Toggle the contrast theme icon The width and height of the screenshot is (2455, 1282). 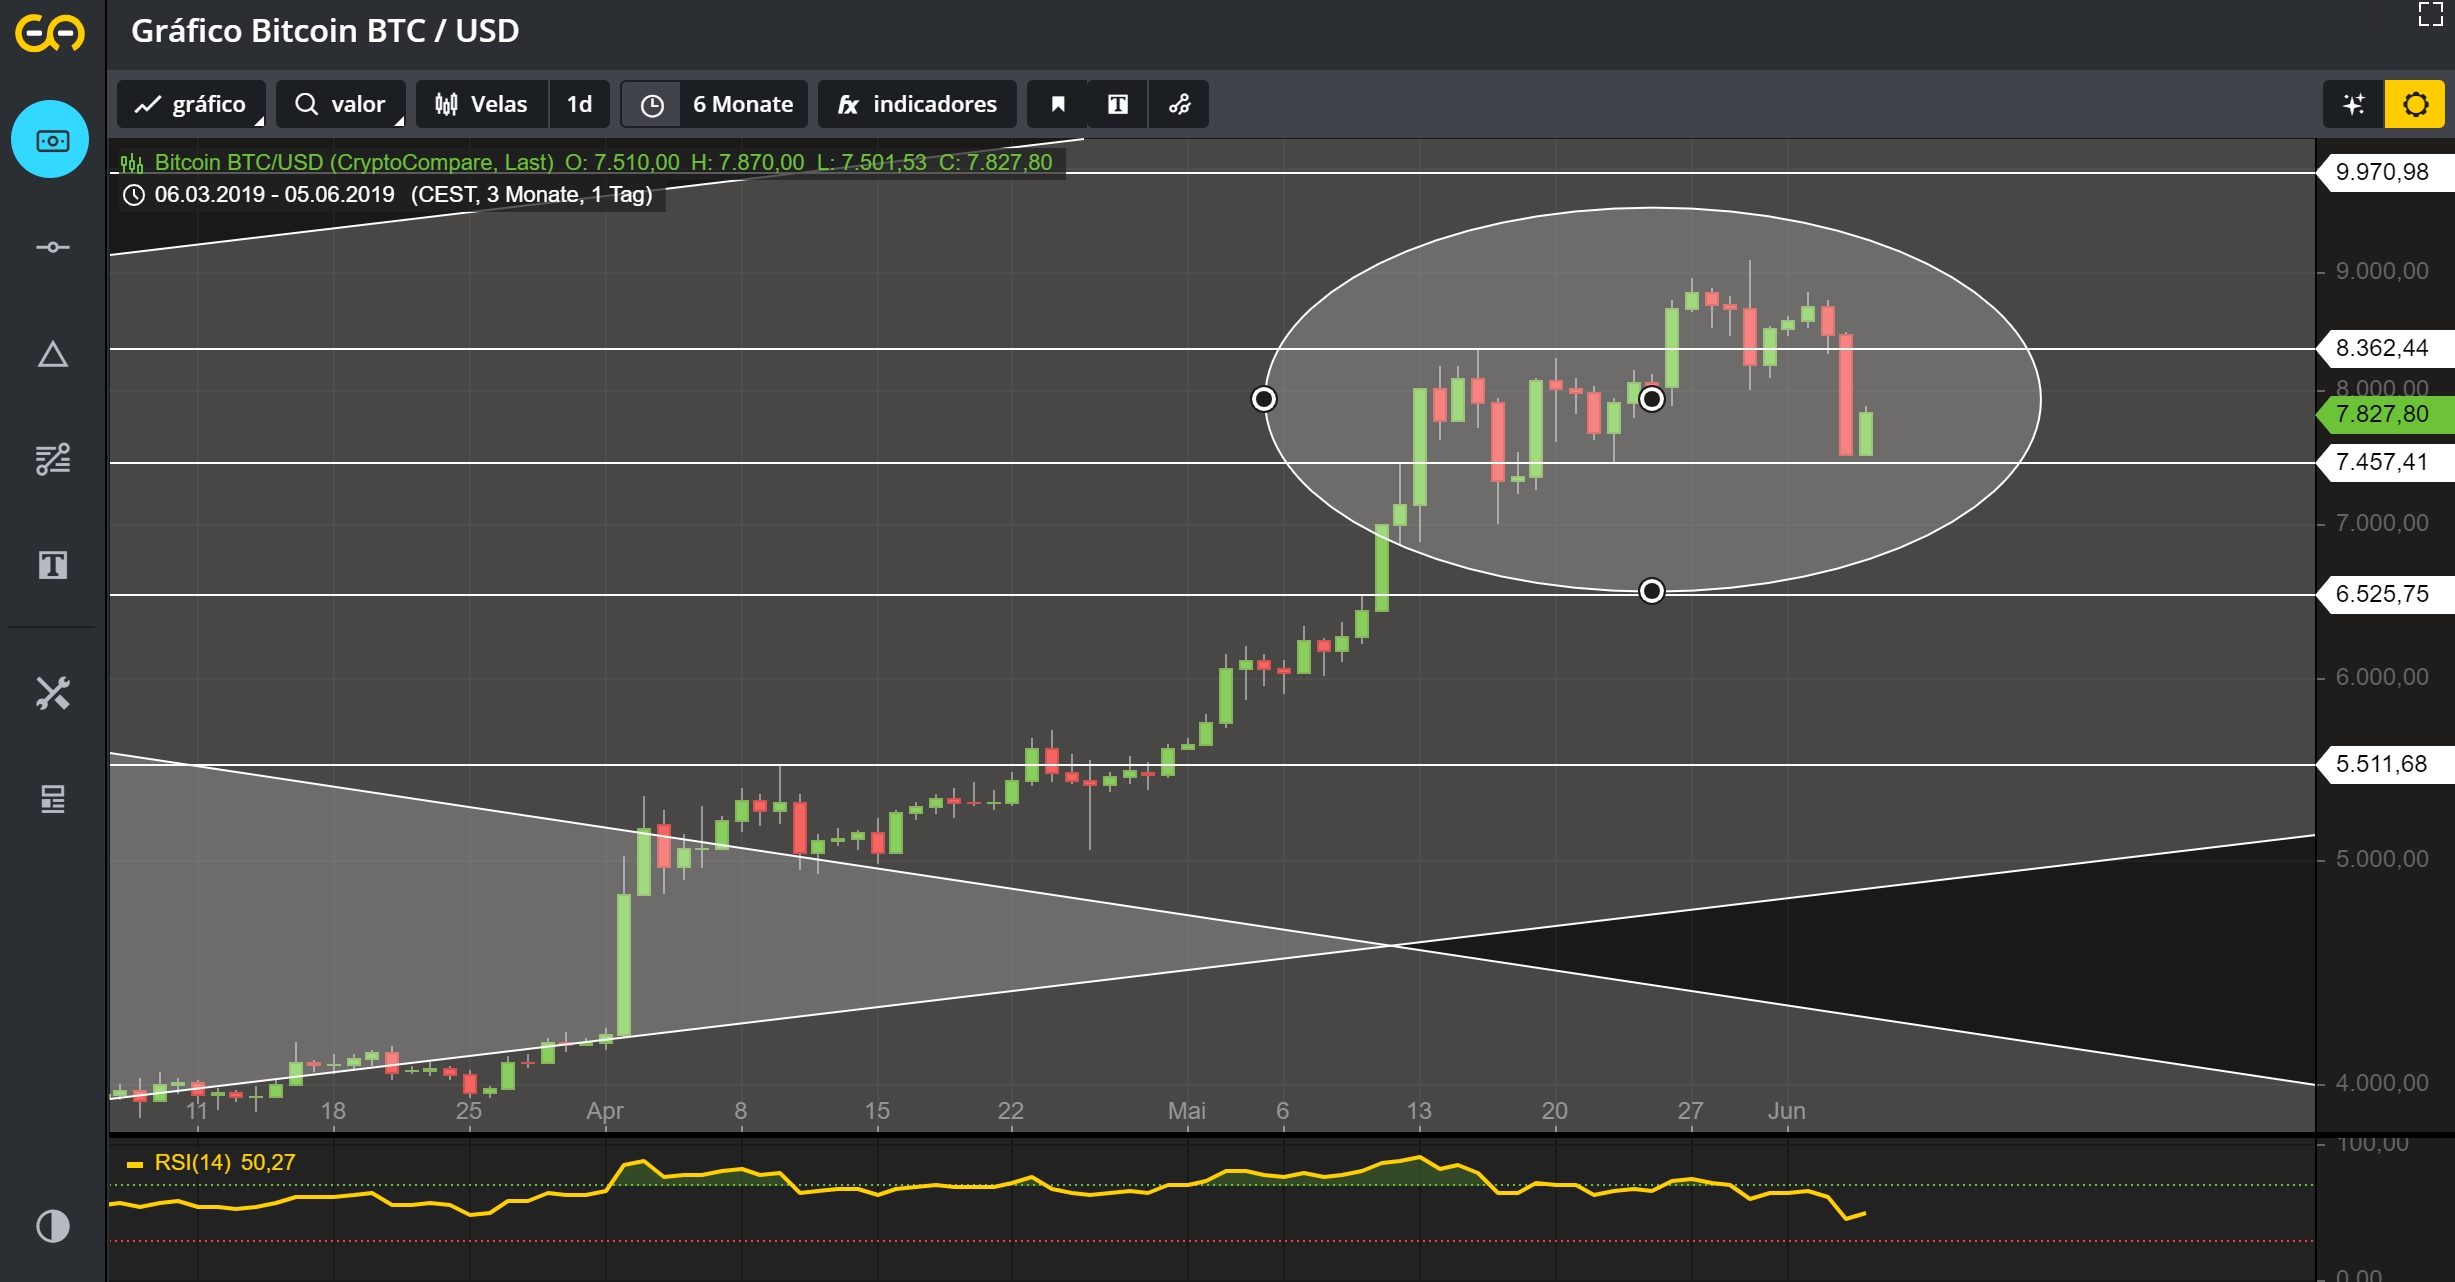(x=52, y=1226)
